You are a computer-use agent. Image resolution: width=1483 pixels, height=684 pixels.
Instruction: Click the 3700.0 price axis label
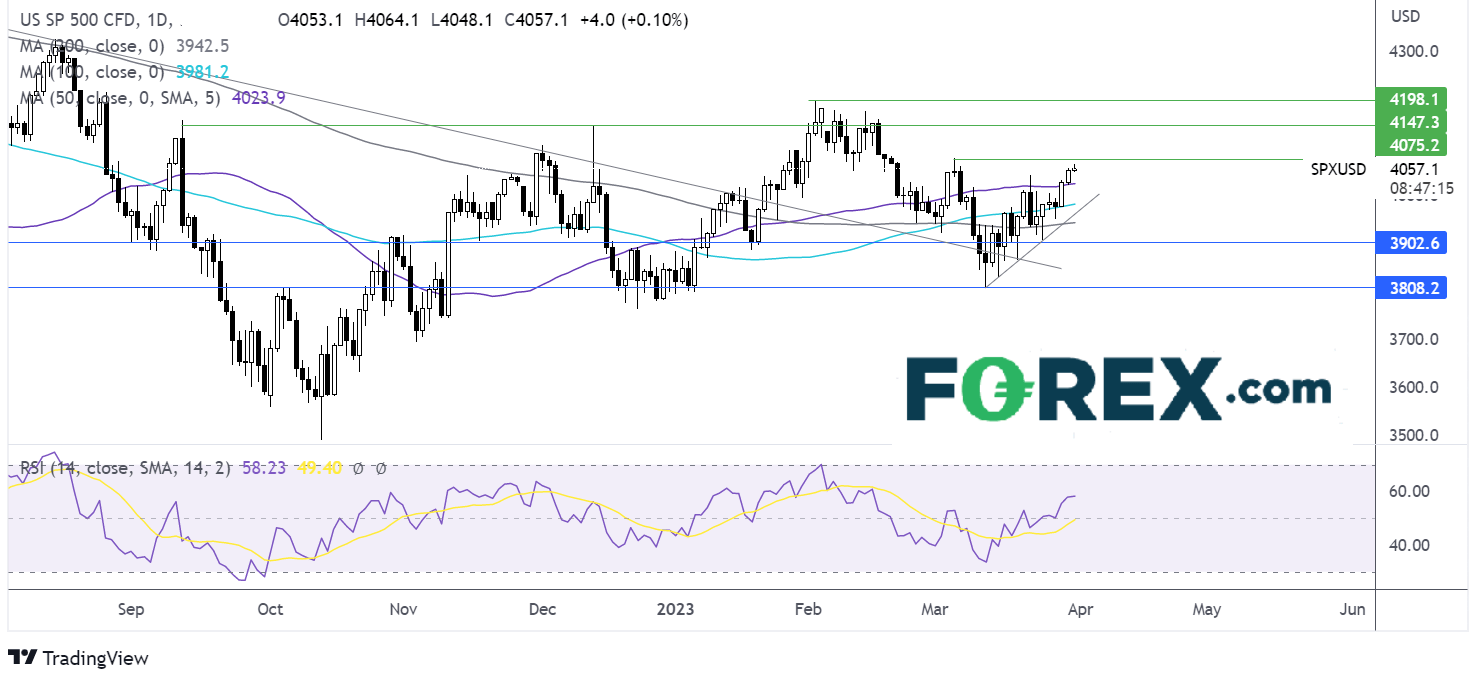[x=1414, y=340]
